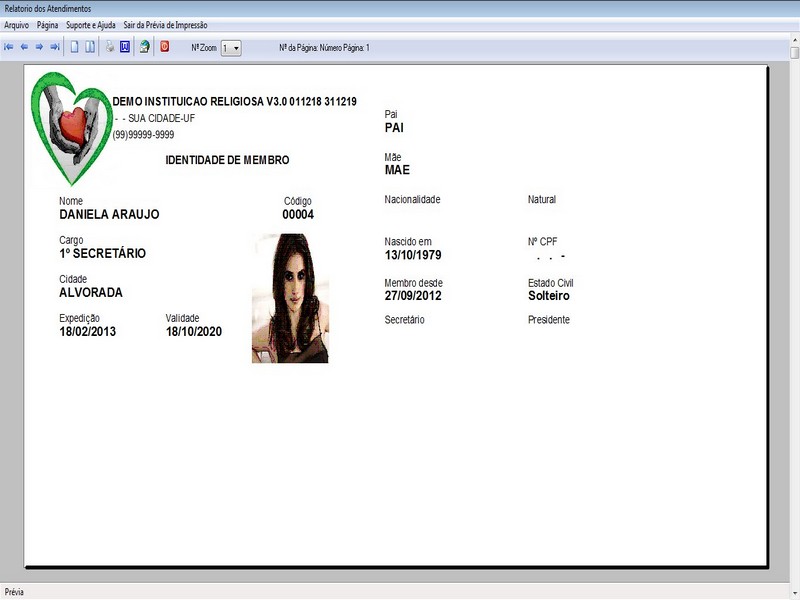Click the Número Página: 1 indicator
Viewport: 800px width, 600px height.
click(x=344, y=48)
